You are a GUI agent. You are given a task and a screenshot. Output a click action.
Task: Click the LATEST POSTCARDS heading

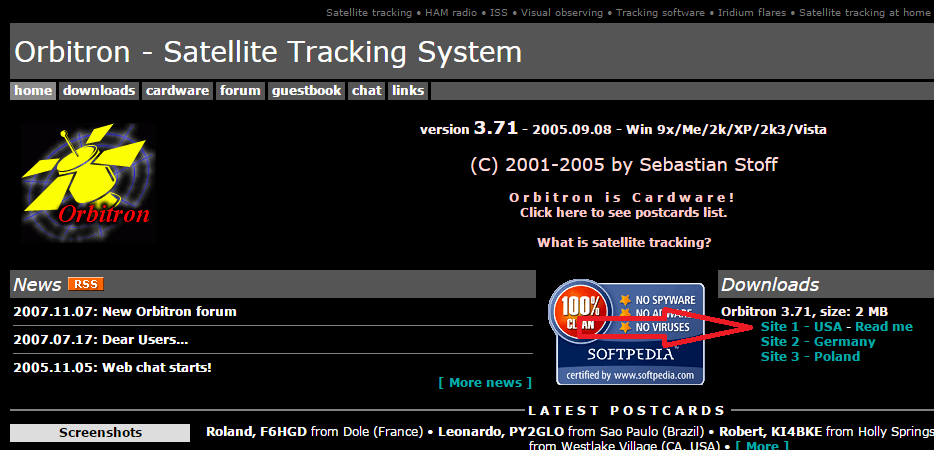coord(627,411)
